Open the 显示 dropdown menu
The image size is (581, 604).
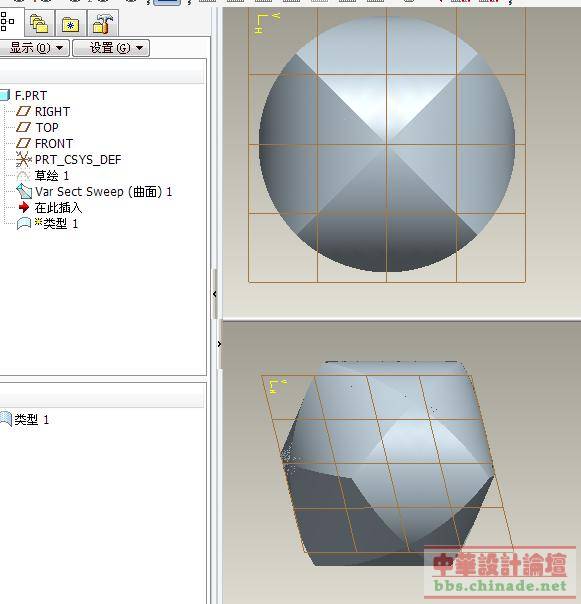point(35,48)
